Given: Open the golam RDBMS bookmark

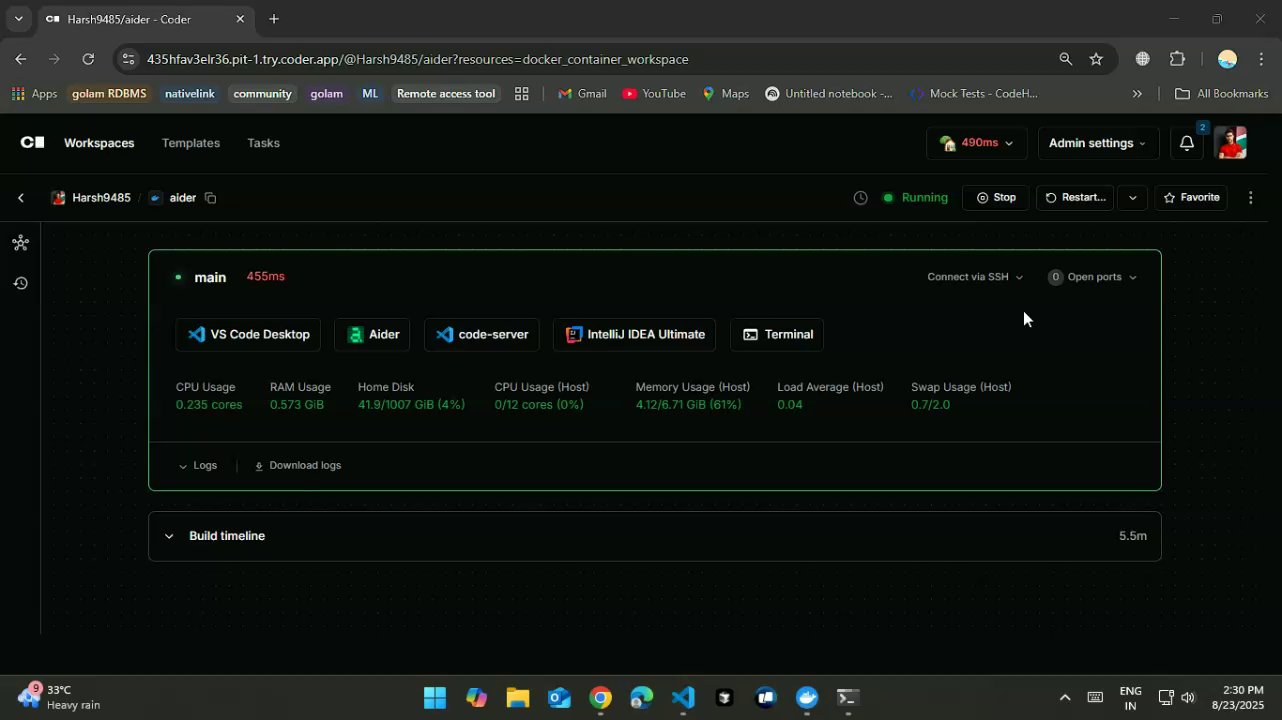Looking at the screenshot, I should pos(109,94).
